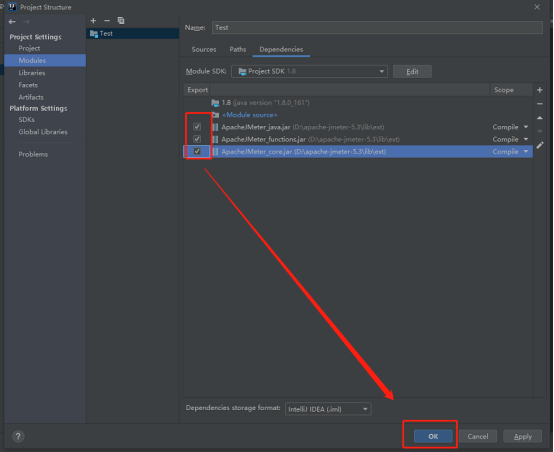Open help via question mark icon
Screen dimensions: 554x452
pos(18,436)
